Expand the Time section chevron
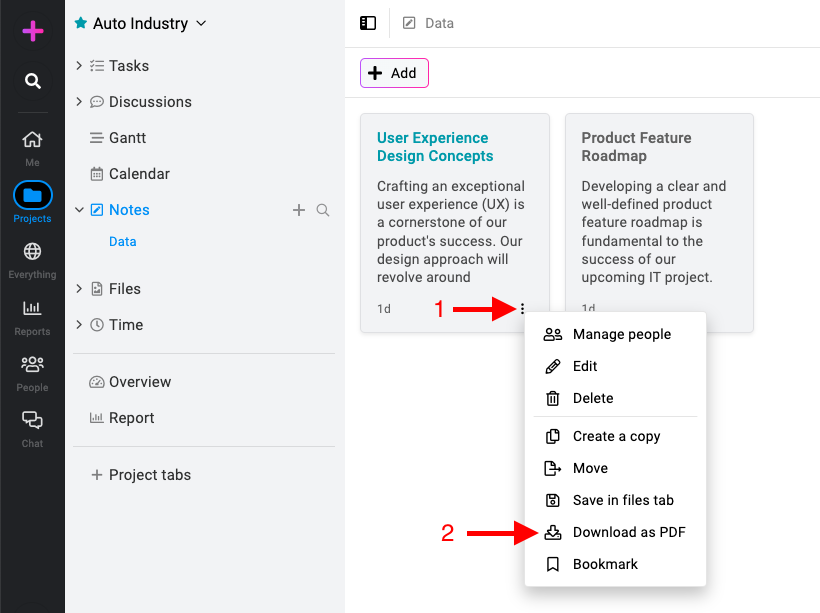The image size is (820, 613). tap(79, 325)
